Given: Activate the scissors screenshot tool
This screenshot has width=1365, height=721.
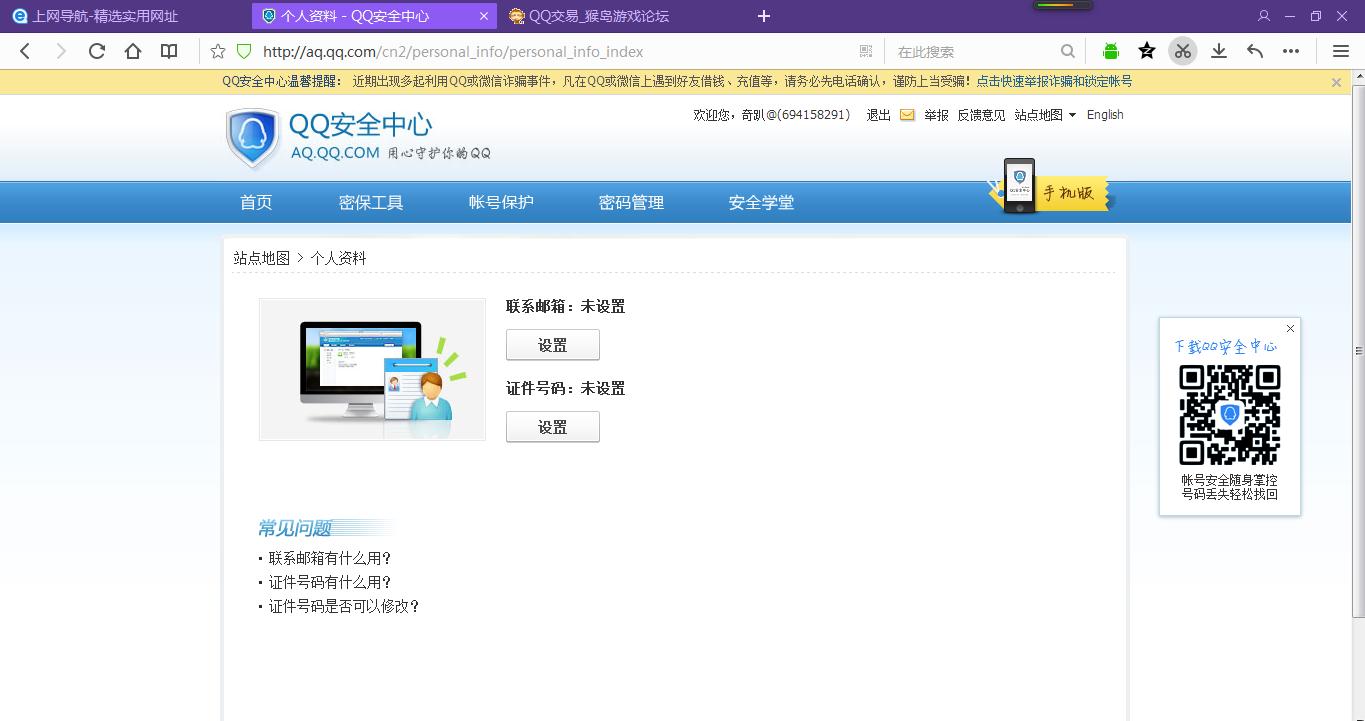Looking at the screenshot, I should point(1183,51).
